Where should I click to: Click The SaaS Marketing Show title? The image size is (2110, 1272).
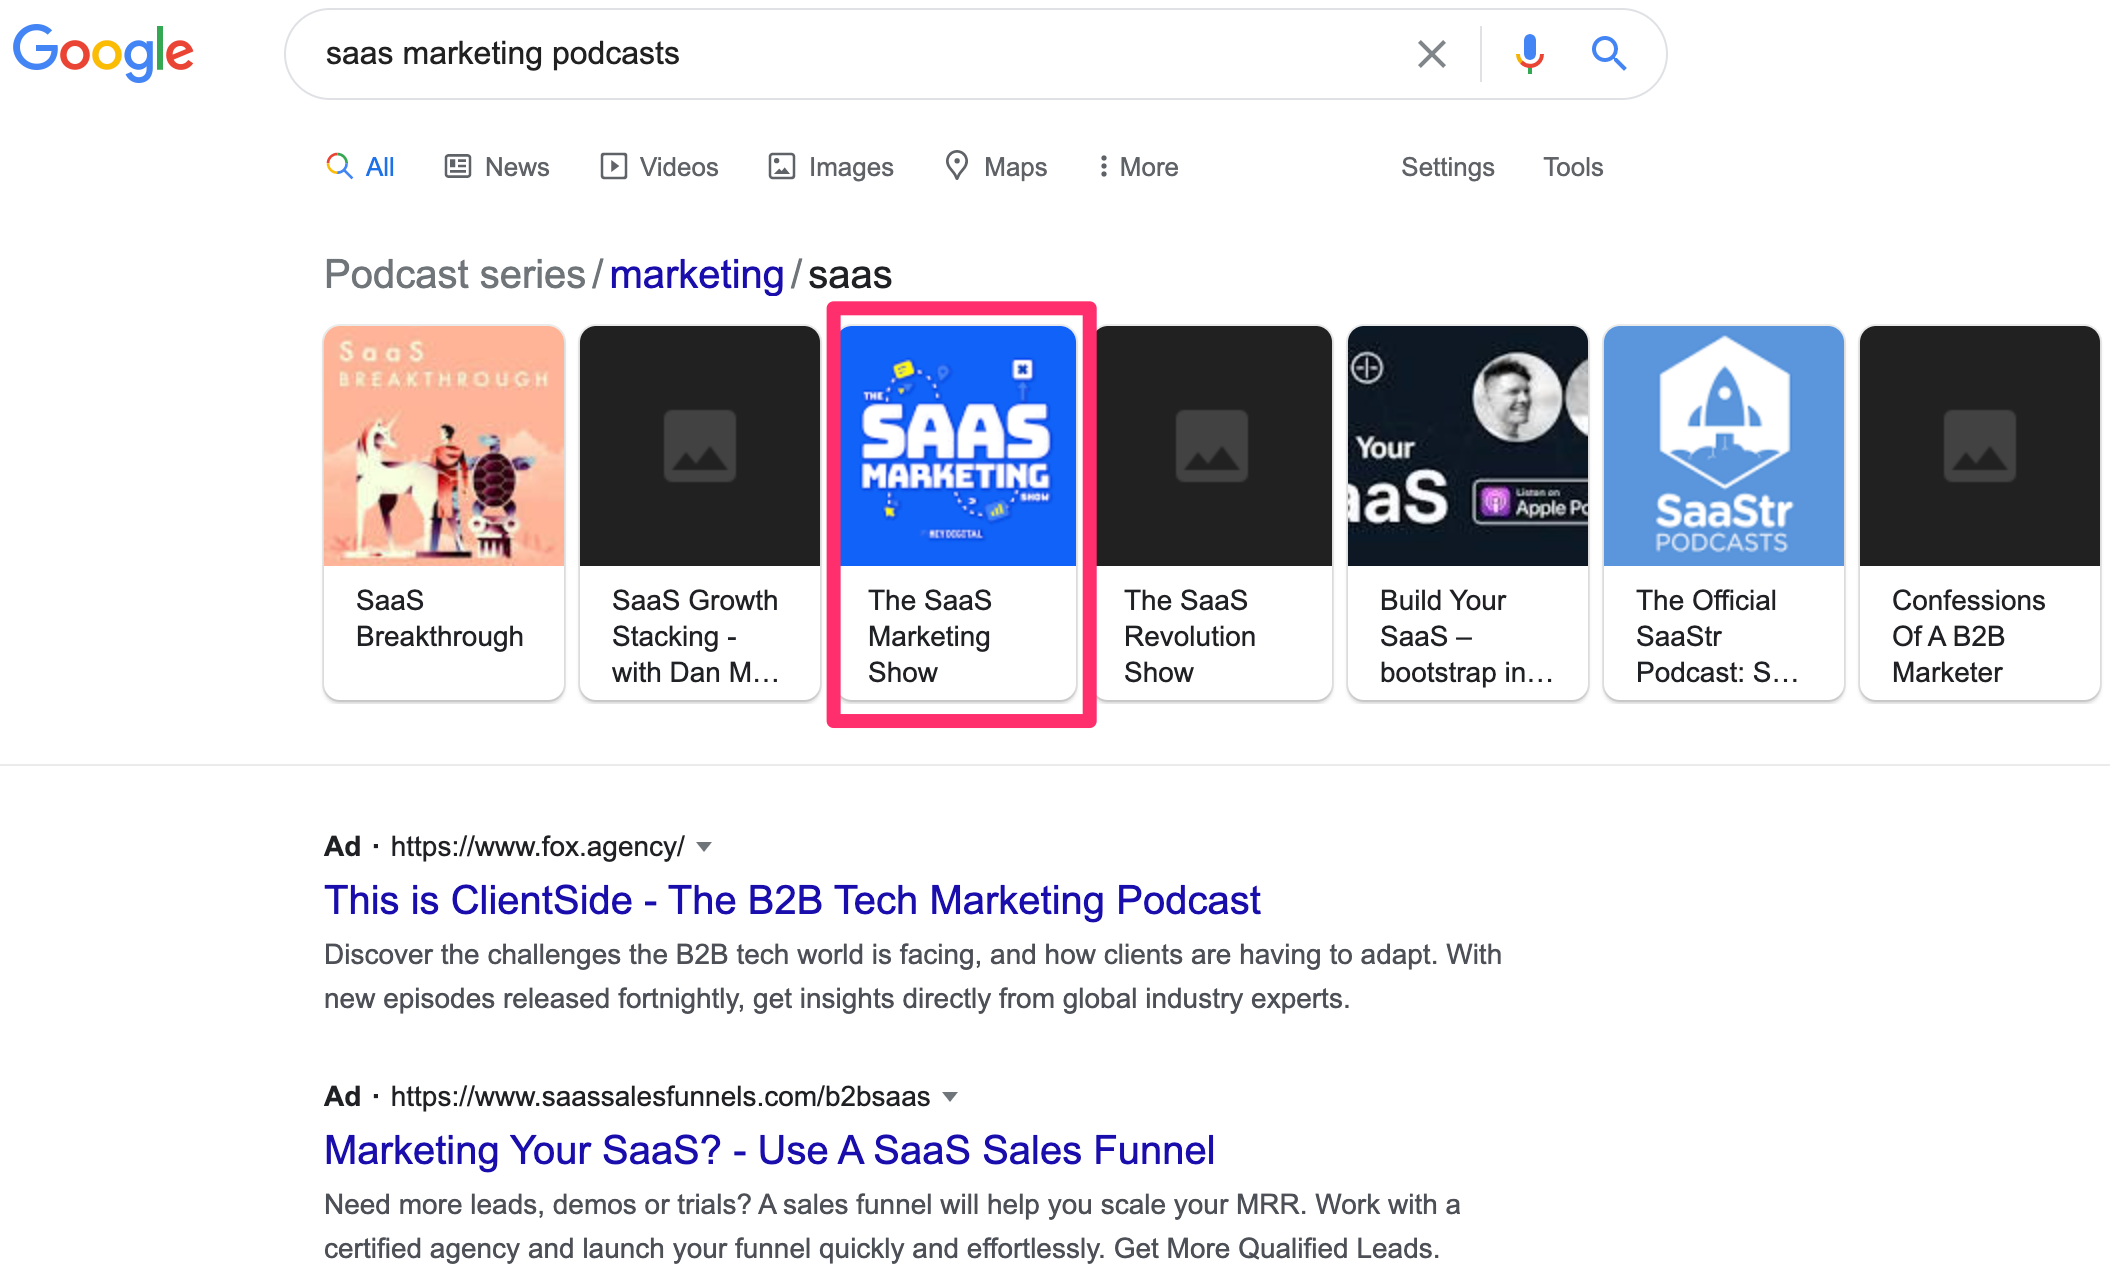pos(930,636)
